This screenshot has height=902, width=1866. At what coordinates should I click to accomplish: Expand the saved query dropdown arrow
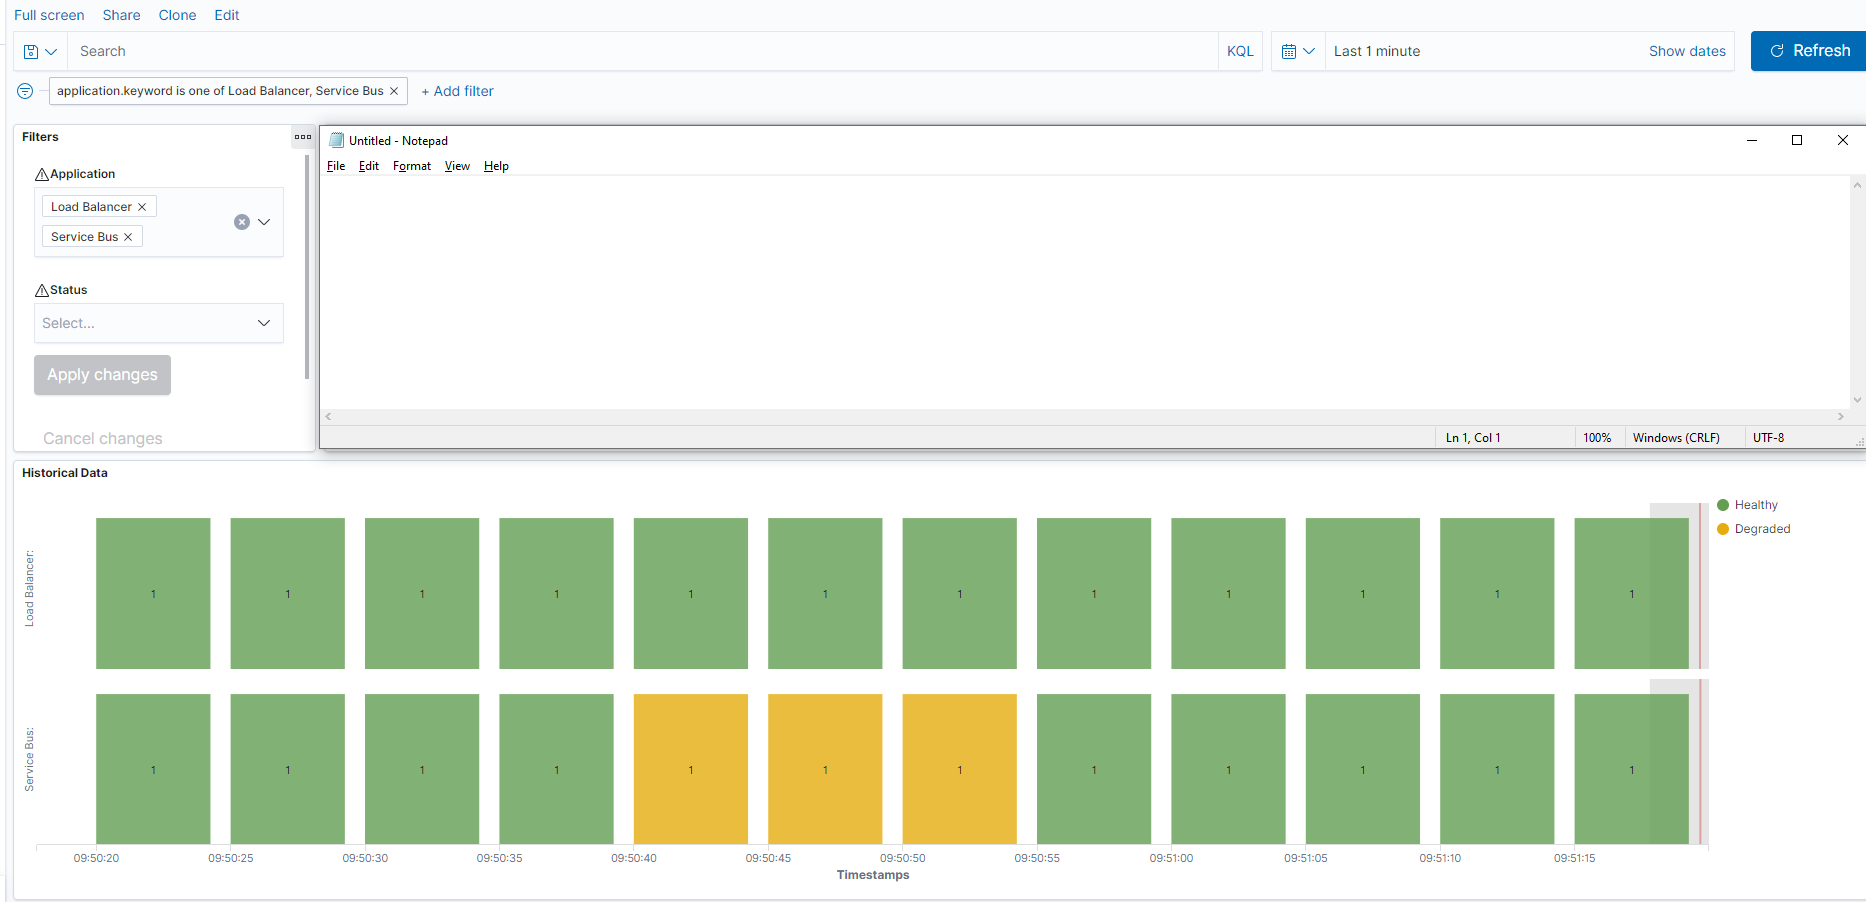(x=49, y=50)
